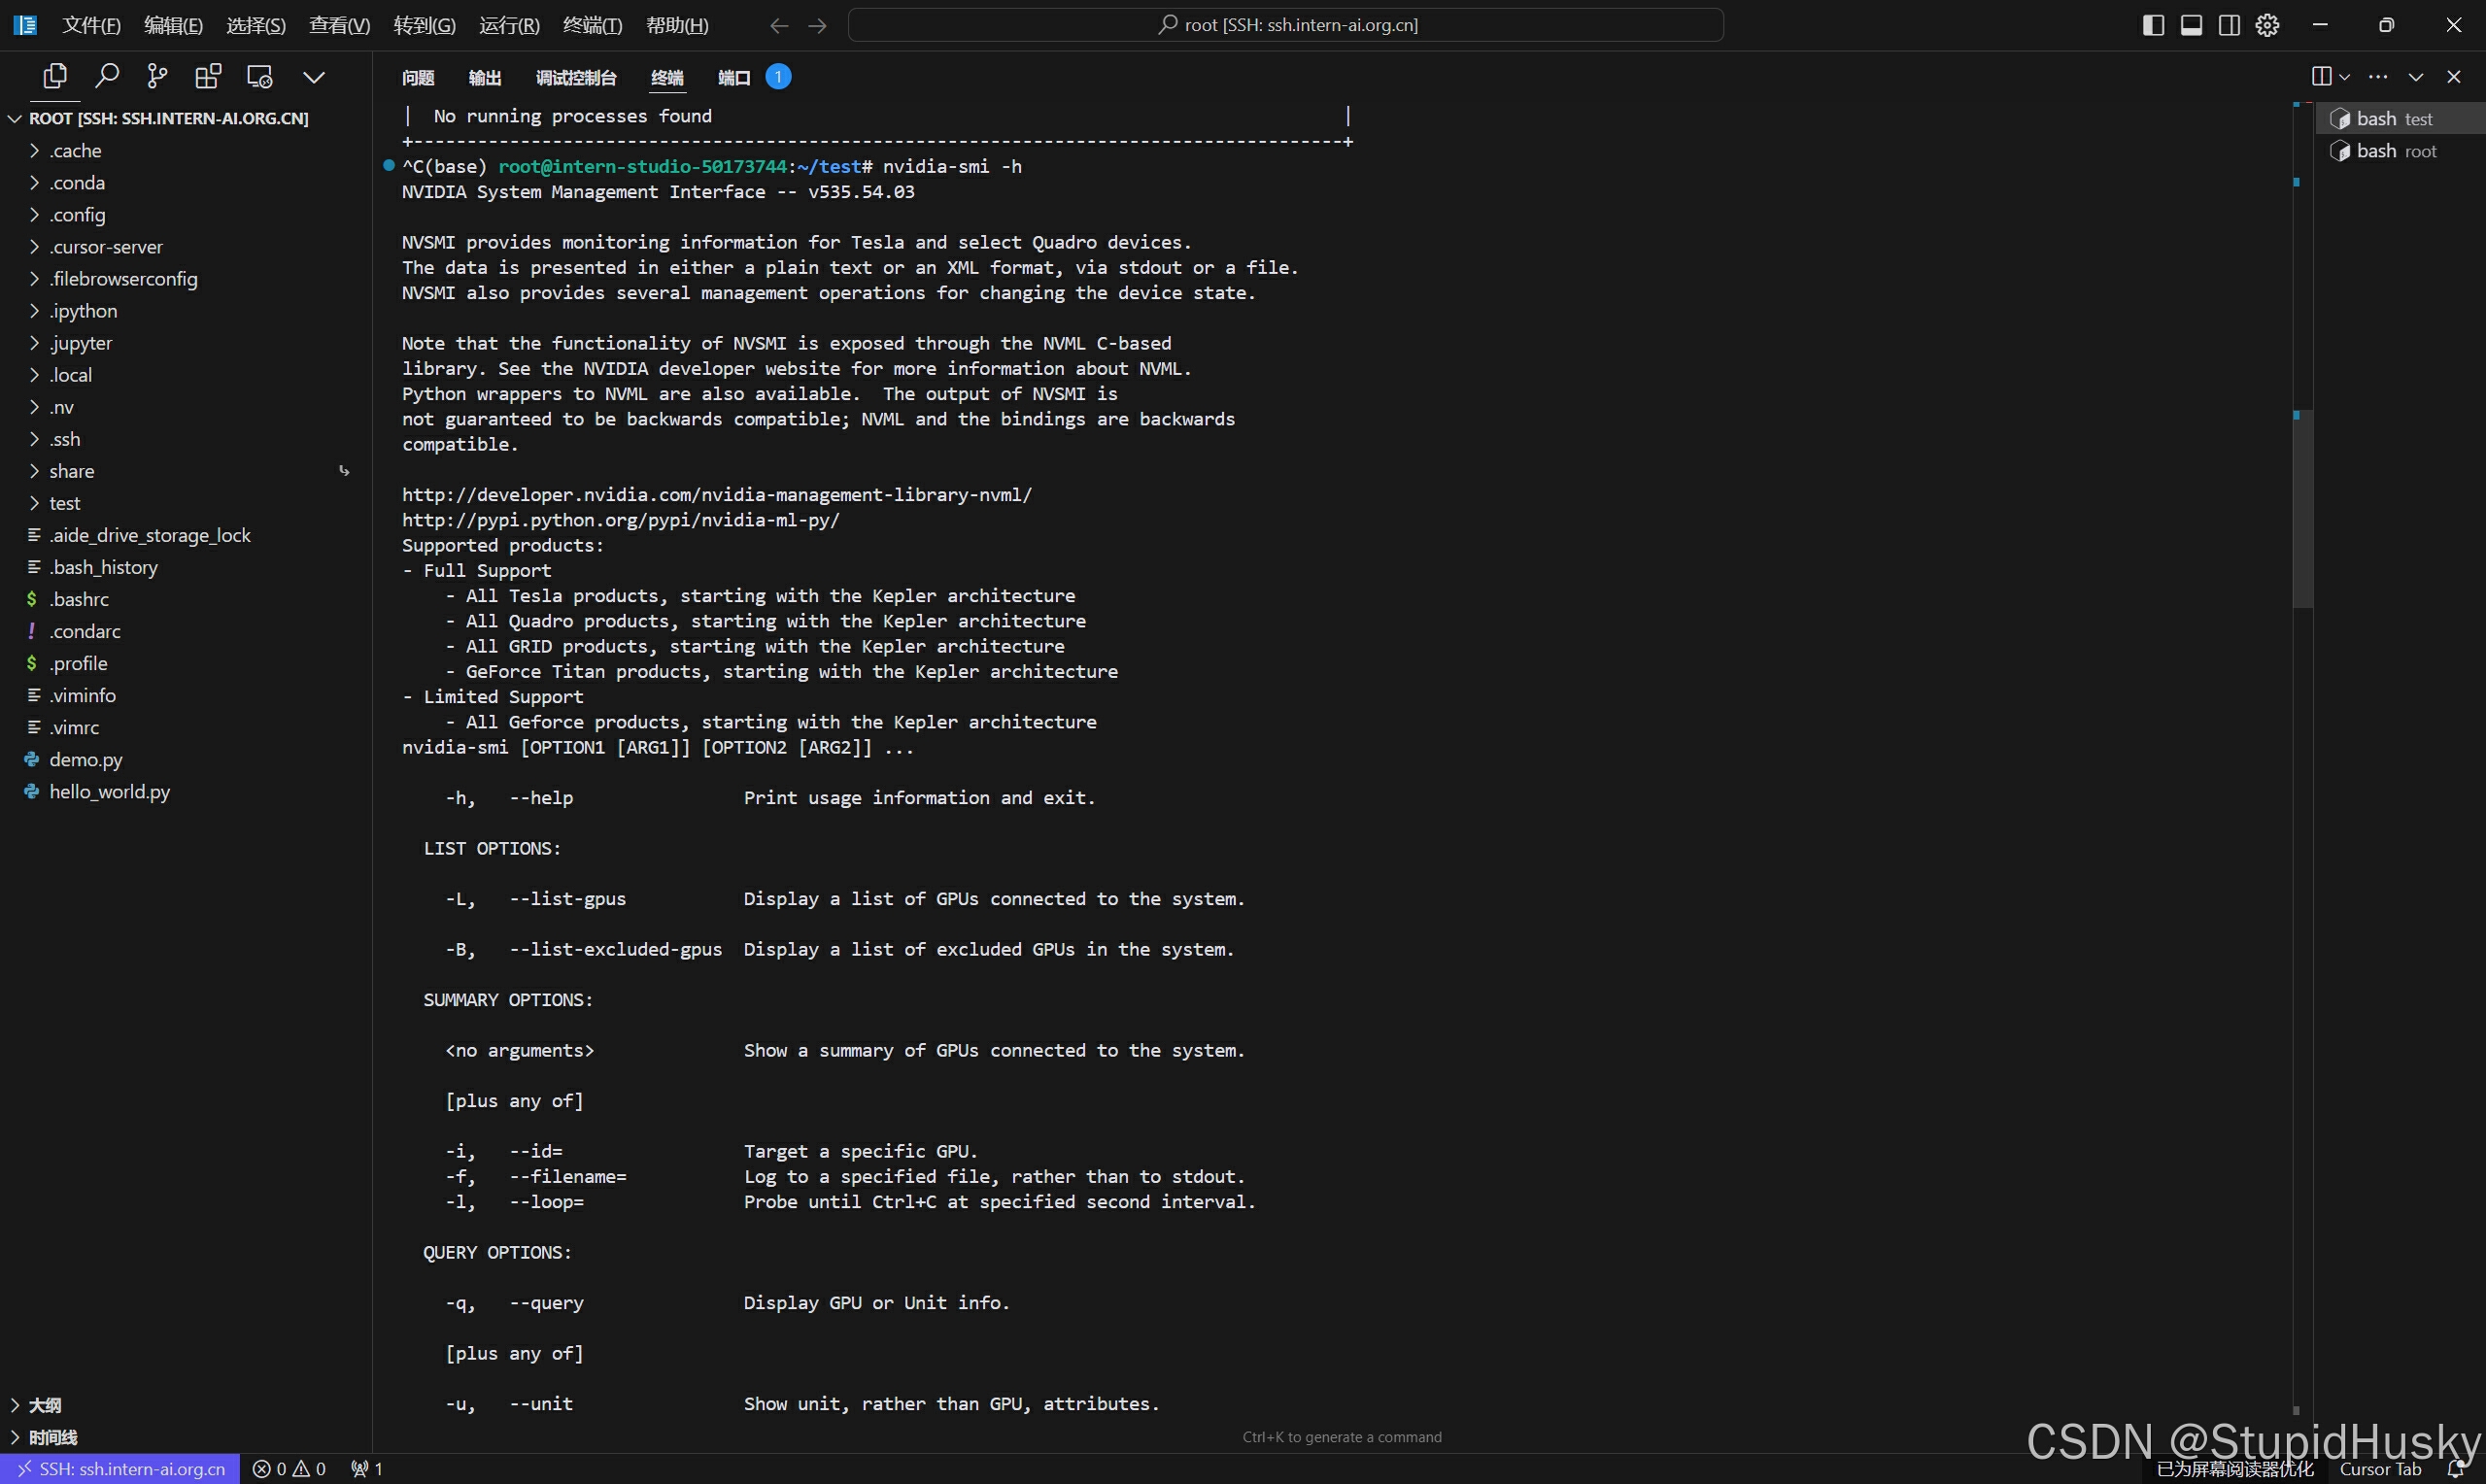Switch to the 输出 panel tab

(x=485, y=78)
